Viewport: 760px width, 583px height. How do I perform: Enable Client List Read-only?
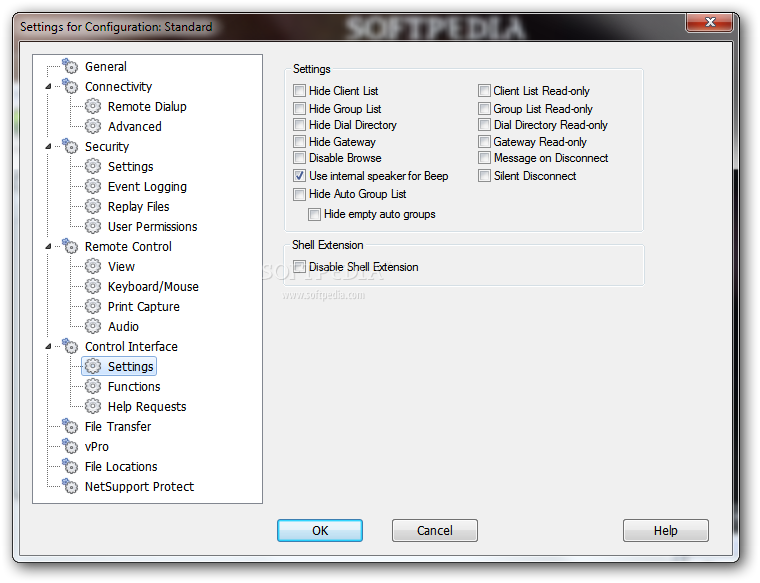click(484, 91)
